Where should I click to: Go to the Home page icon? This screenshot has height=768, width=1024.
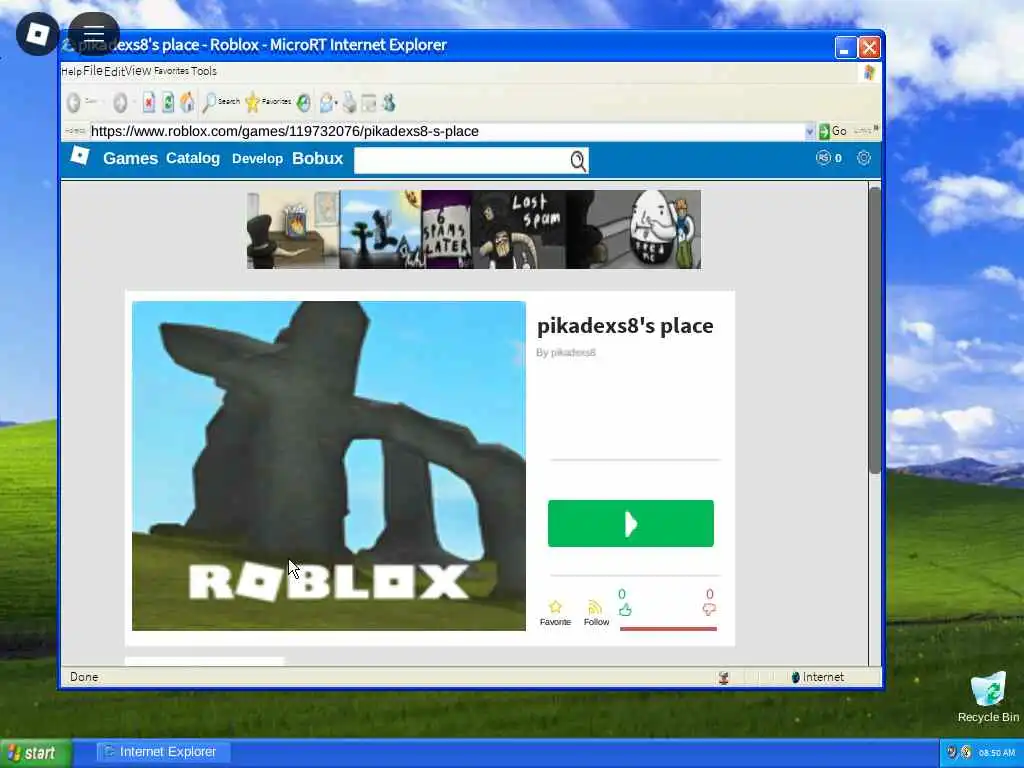coord(187,103)
